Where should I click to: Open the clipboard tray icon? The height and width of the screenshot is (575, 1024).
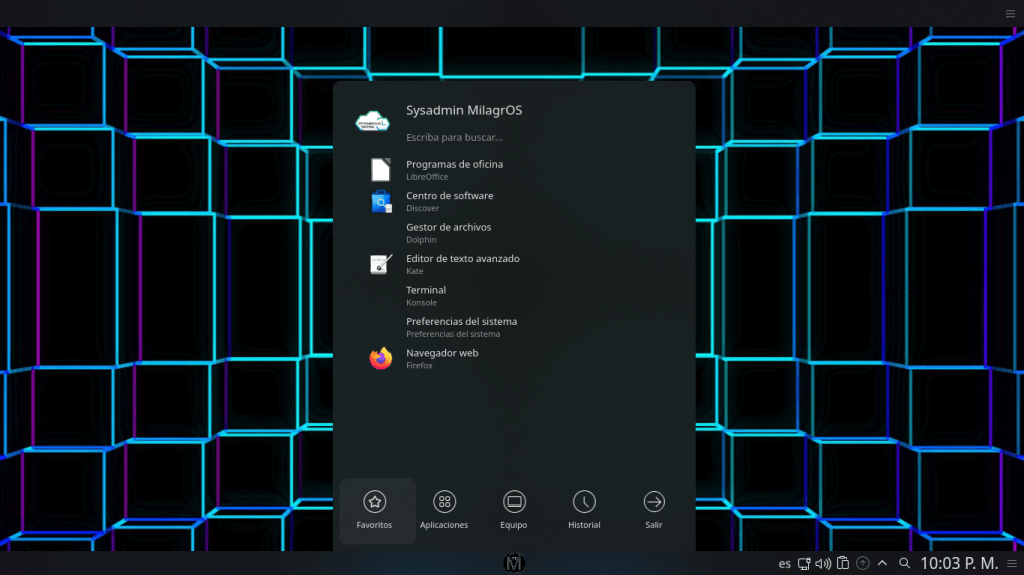tap(843, 564)
